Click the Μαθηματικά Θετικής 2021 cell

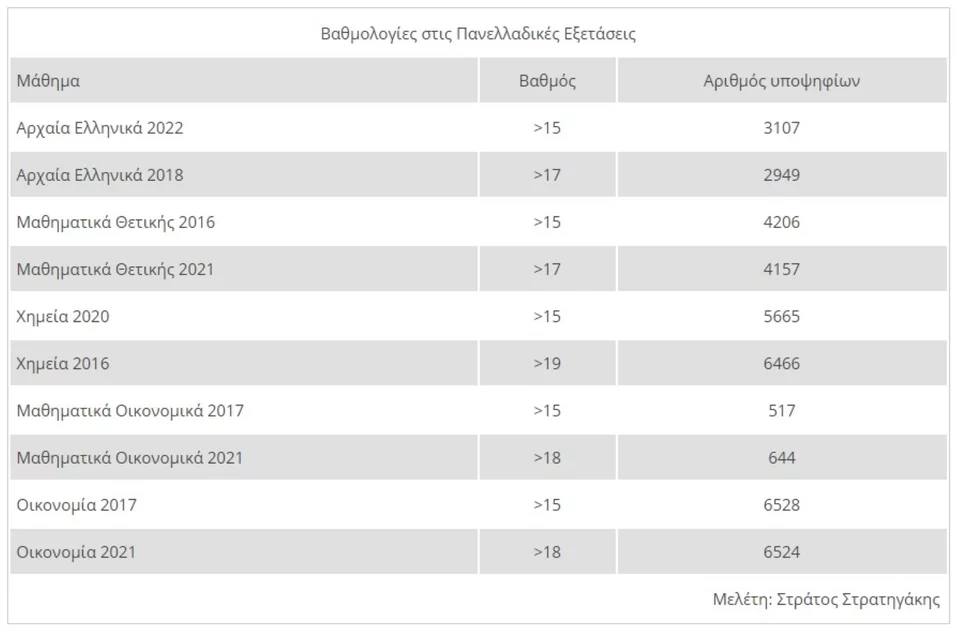(115, 269)
